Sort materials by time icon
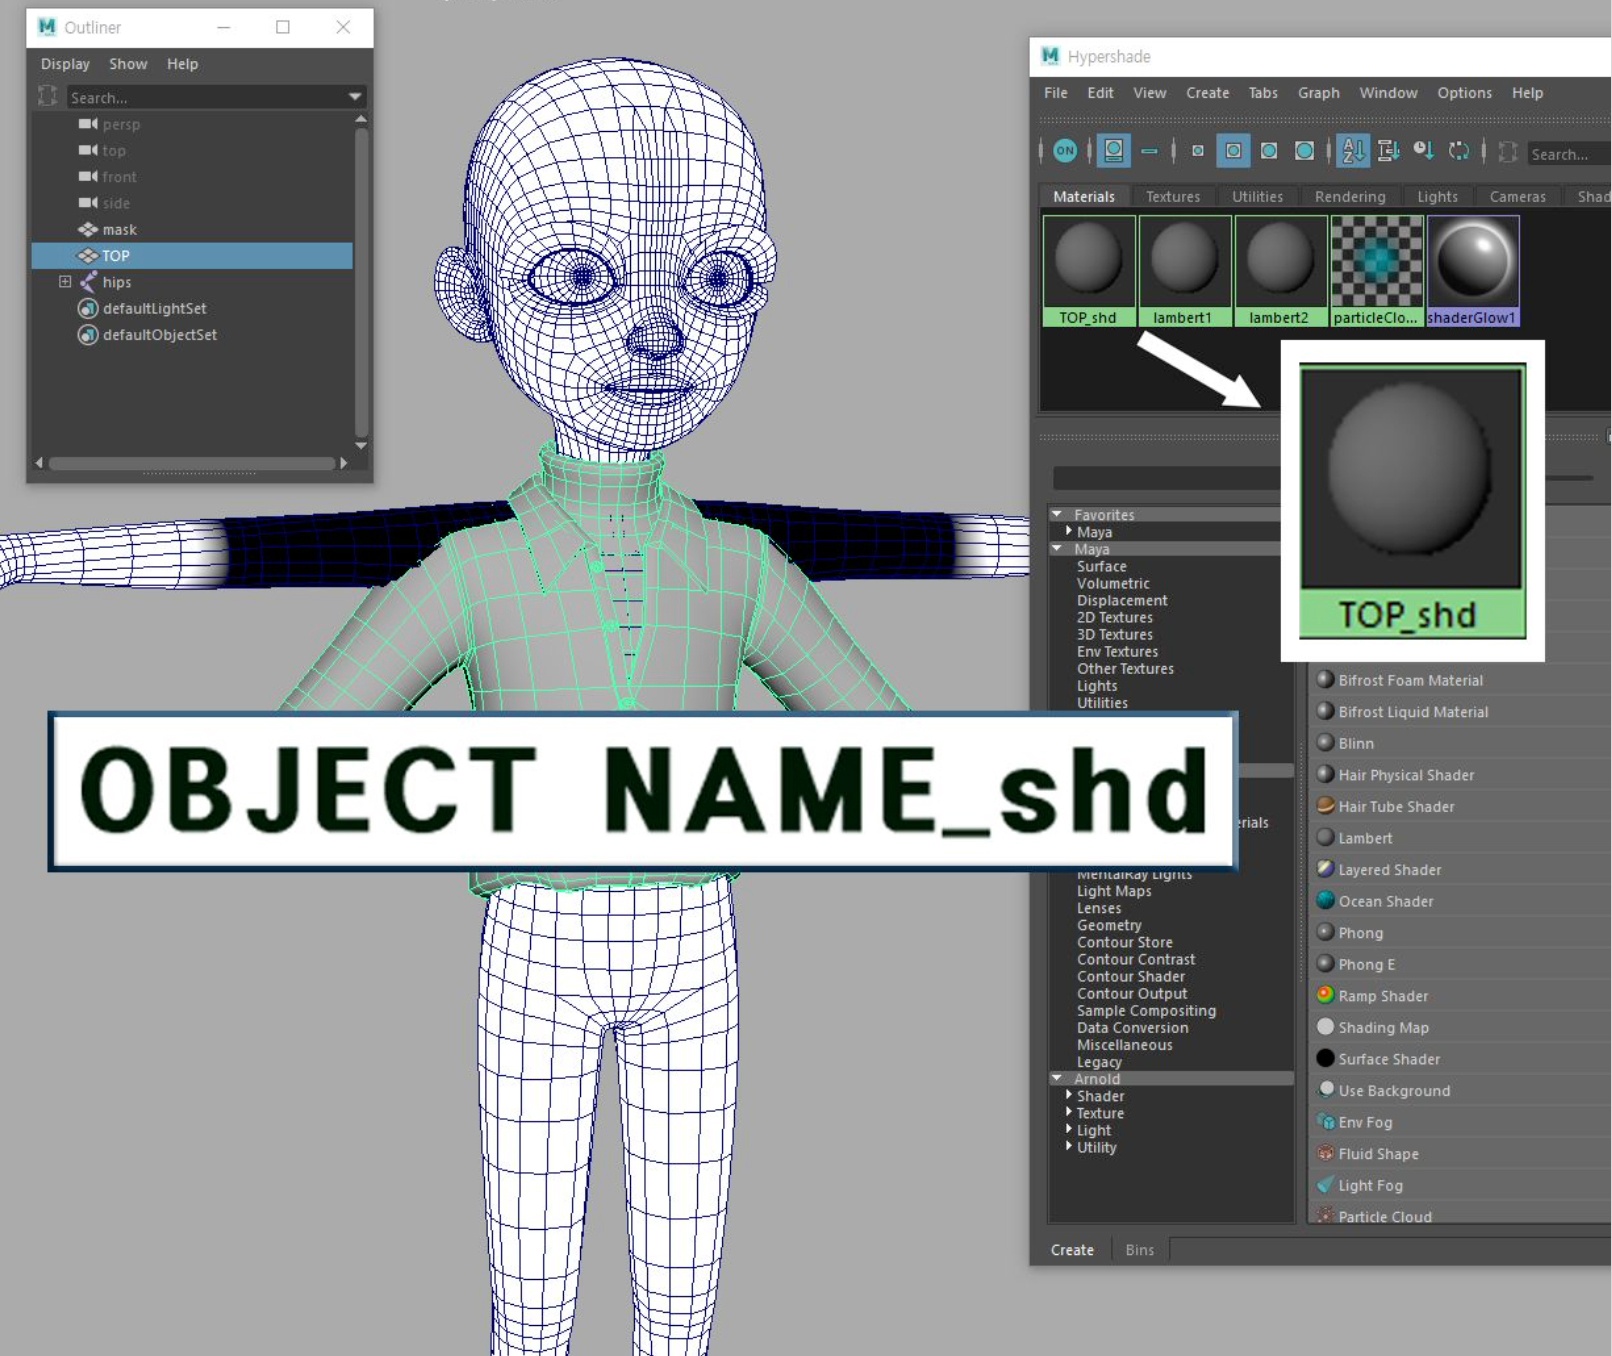Image resolution: width=1612 pixels, height=1356 pixels. click(1423, 151)
